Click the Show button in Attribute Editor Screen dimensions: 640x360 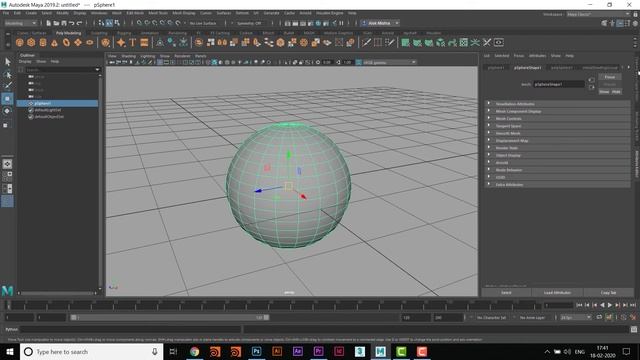pyautogui.click(x=604, y=92)
